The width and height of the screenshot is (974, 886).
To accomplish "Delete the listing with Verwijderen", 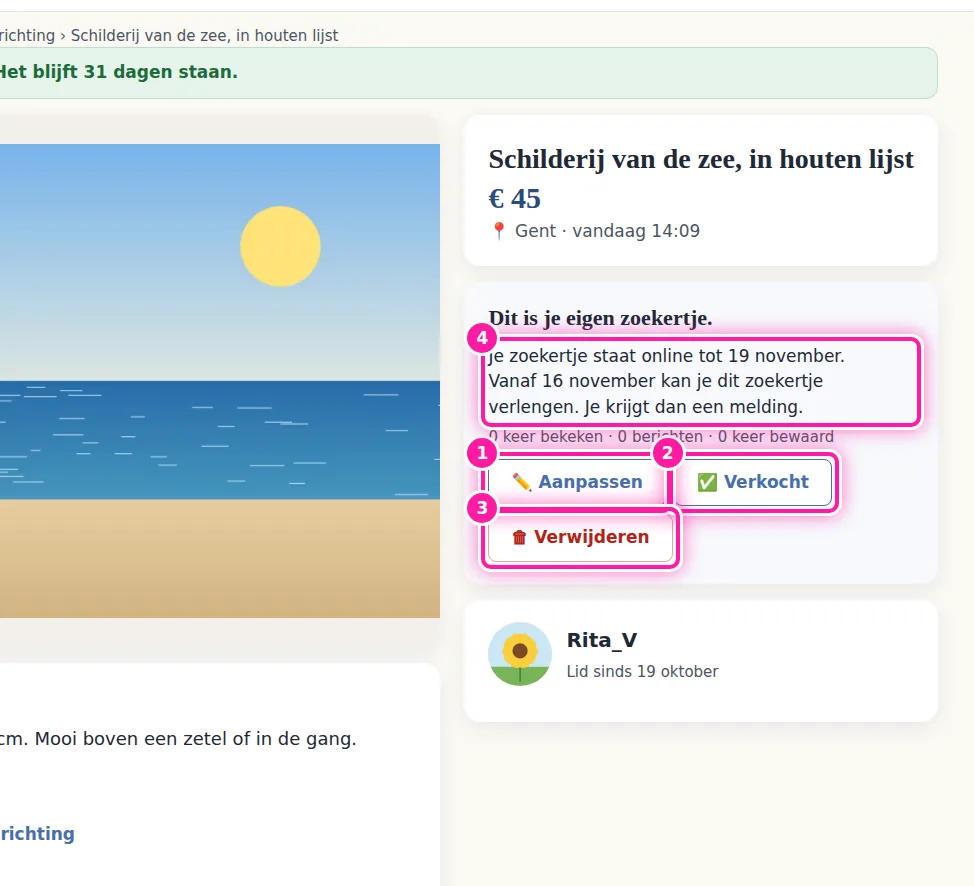I will [x=580, y=537].
